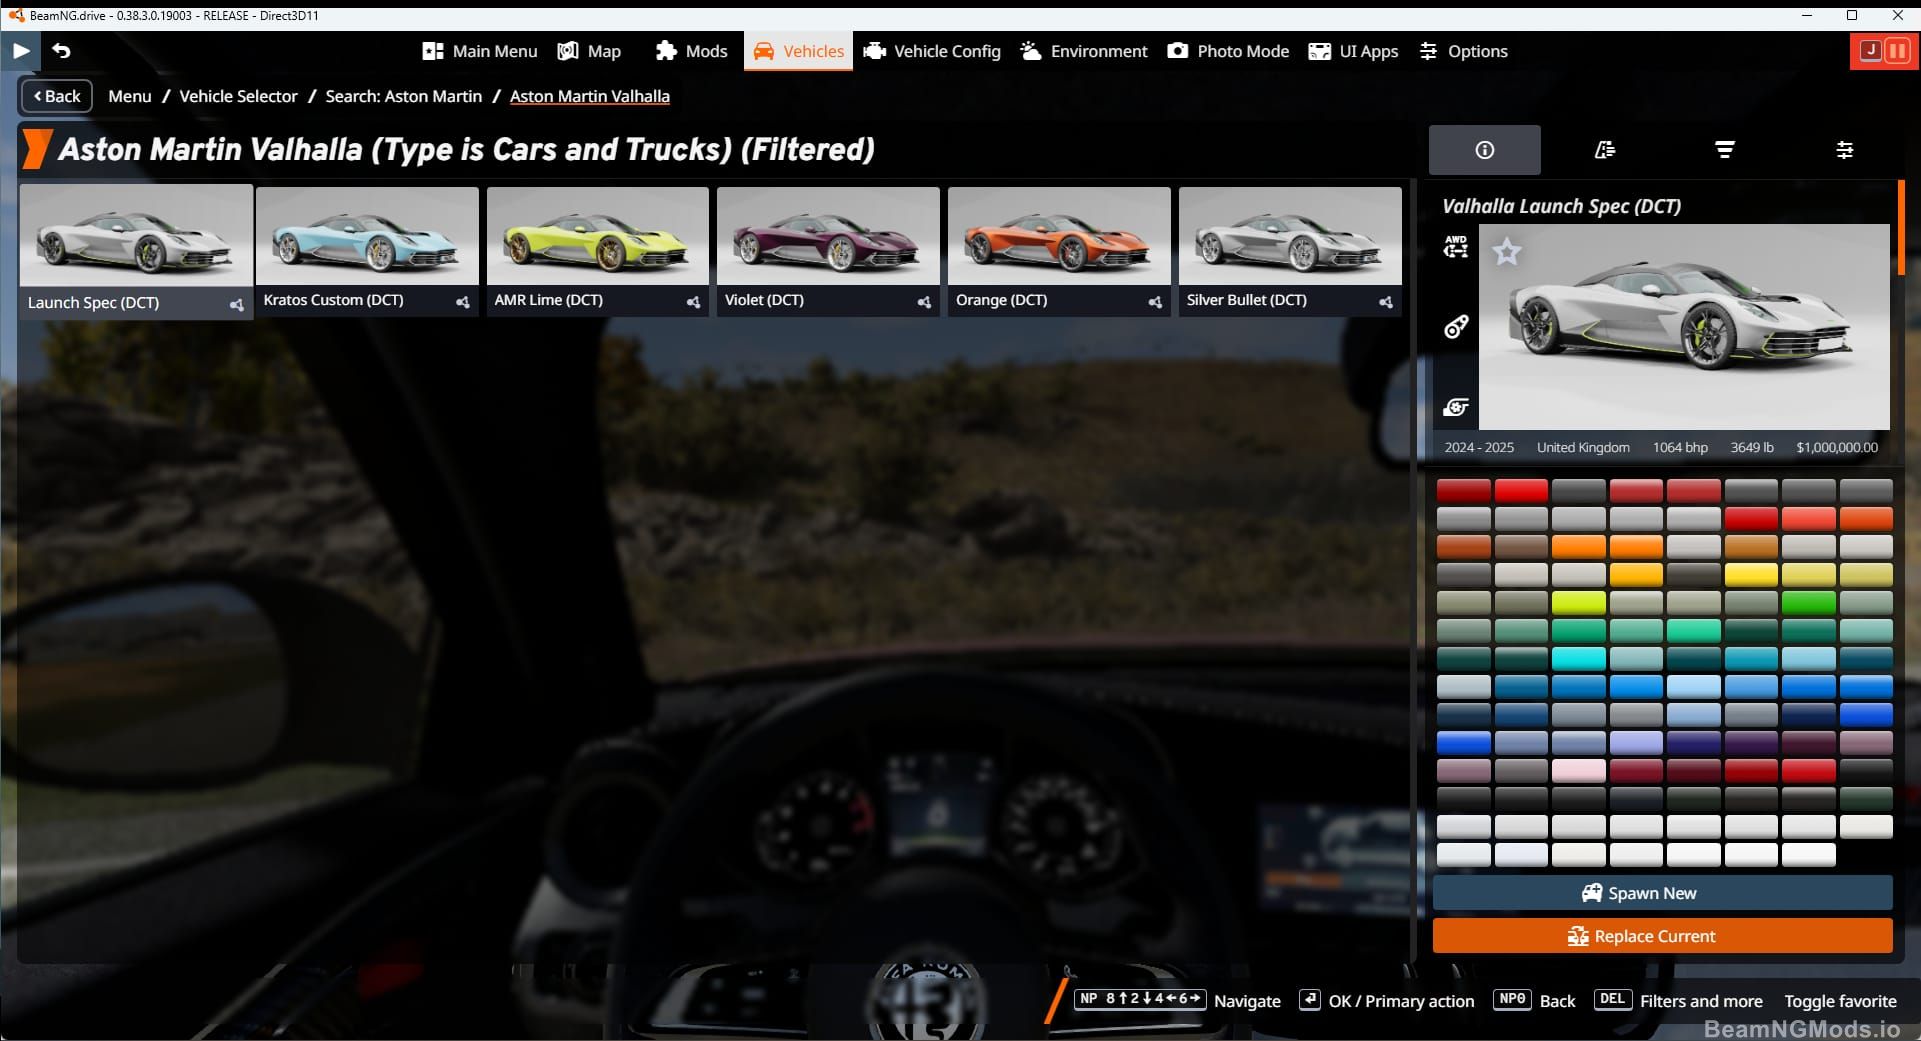Open the configurations list panel icon

1605,150
